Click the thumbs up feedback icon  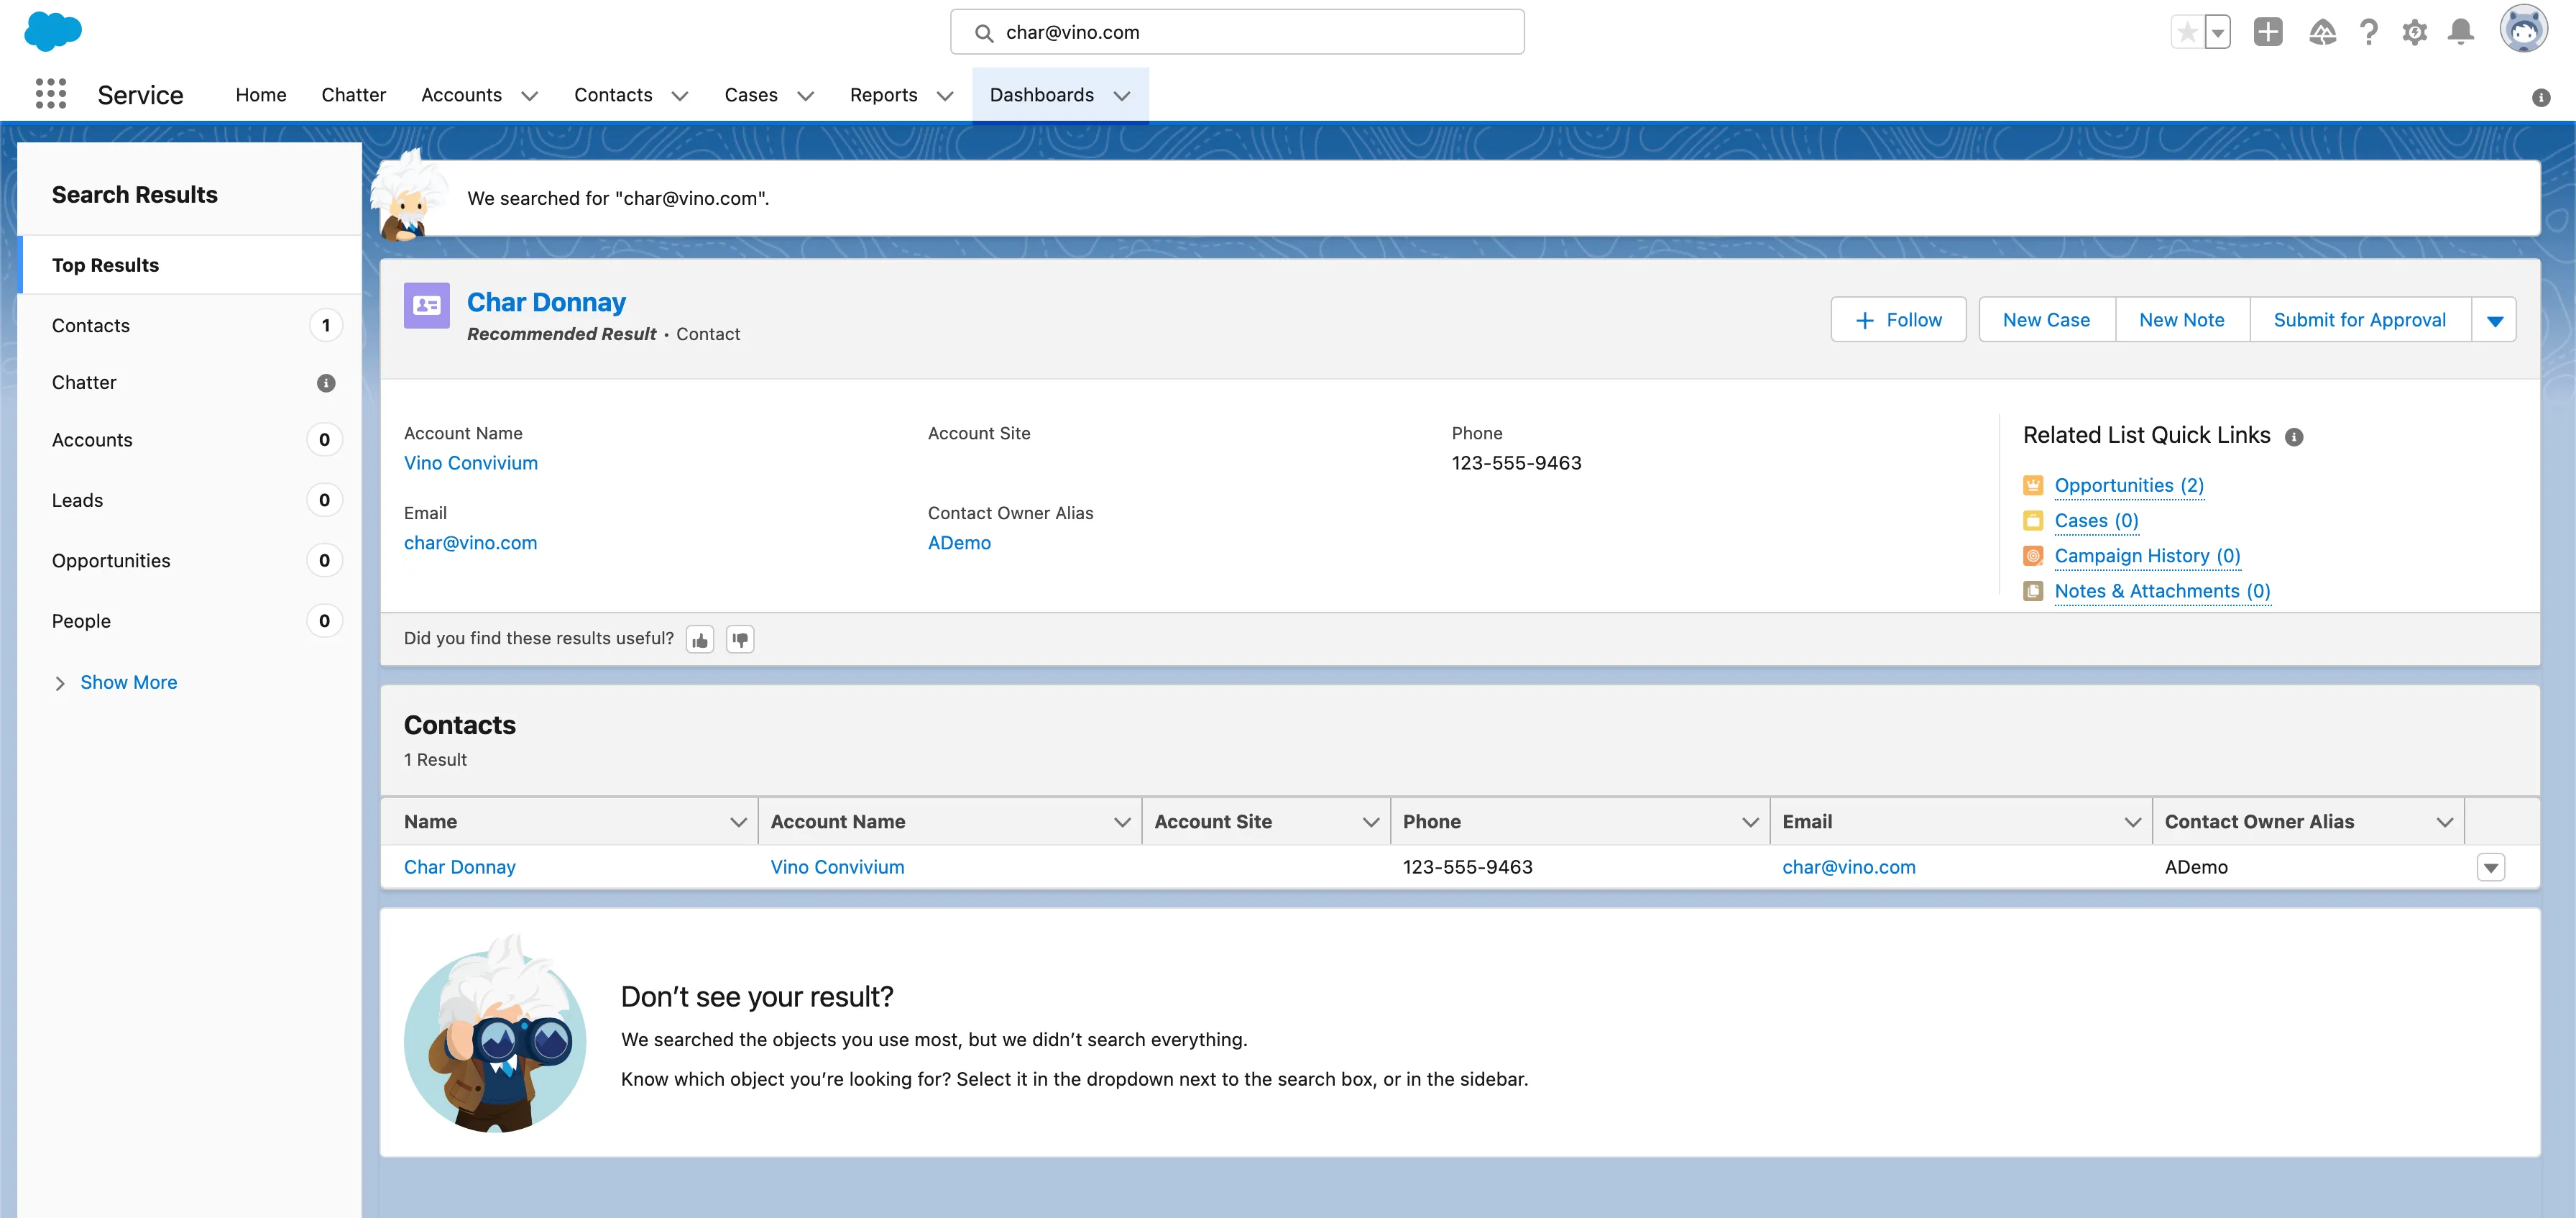pos(700,639)
